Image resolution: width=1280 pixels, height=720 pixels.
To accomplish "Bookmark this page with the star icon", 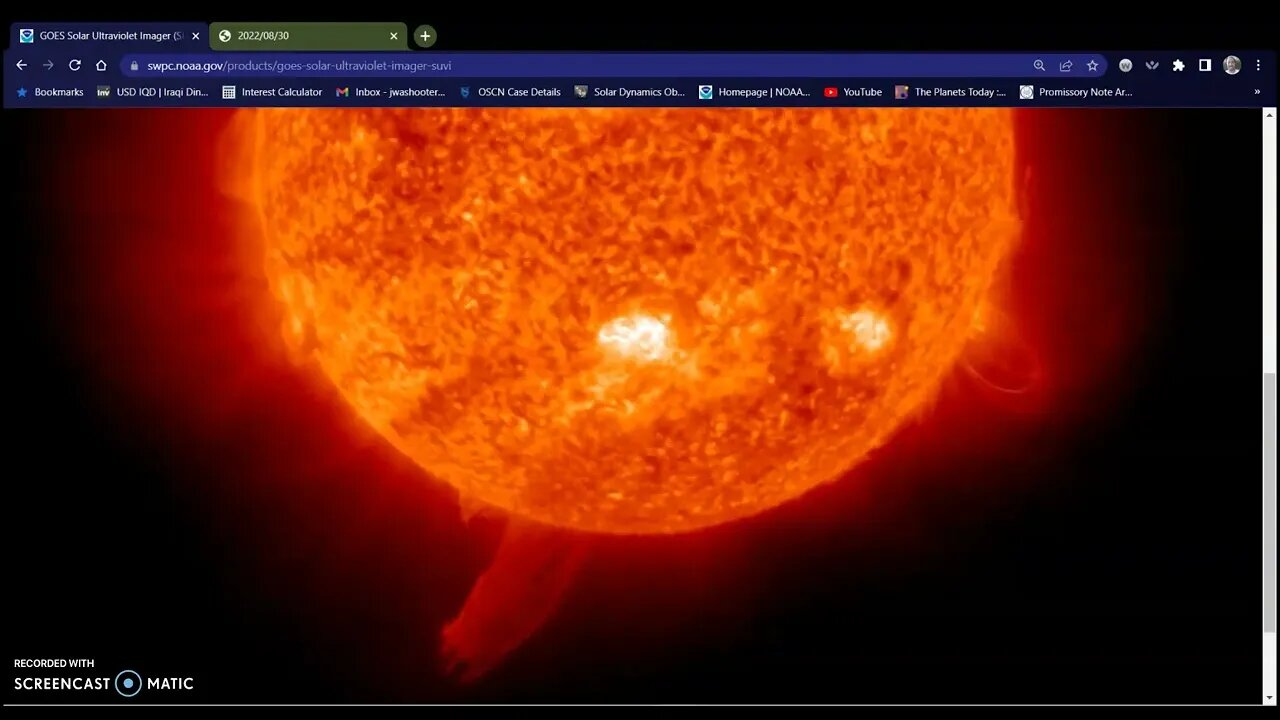I will 1092,65.
